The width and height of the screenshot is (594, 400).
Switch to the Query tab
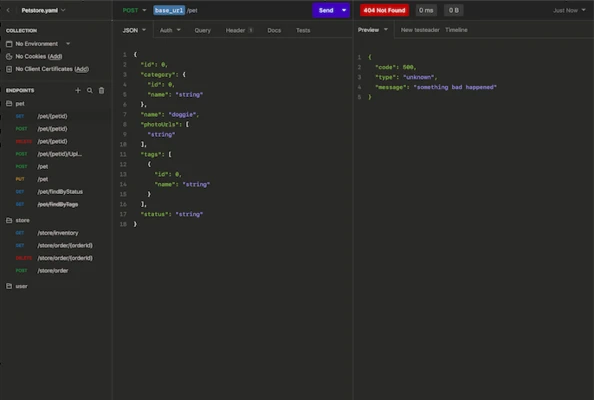tap(202, 30)
